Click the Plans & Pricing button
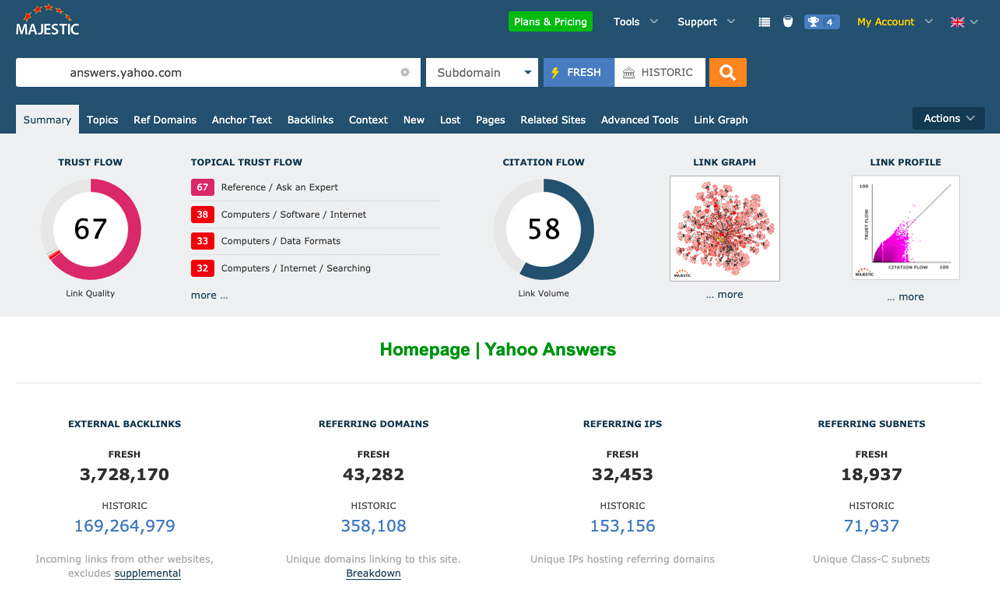Screen dimensions: 1000x595 click(550, 22)
